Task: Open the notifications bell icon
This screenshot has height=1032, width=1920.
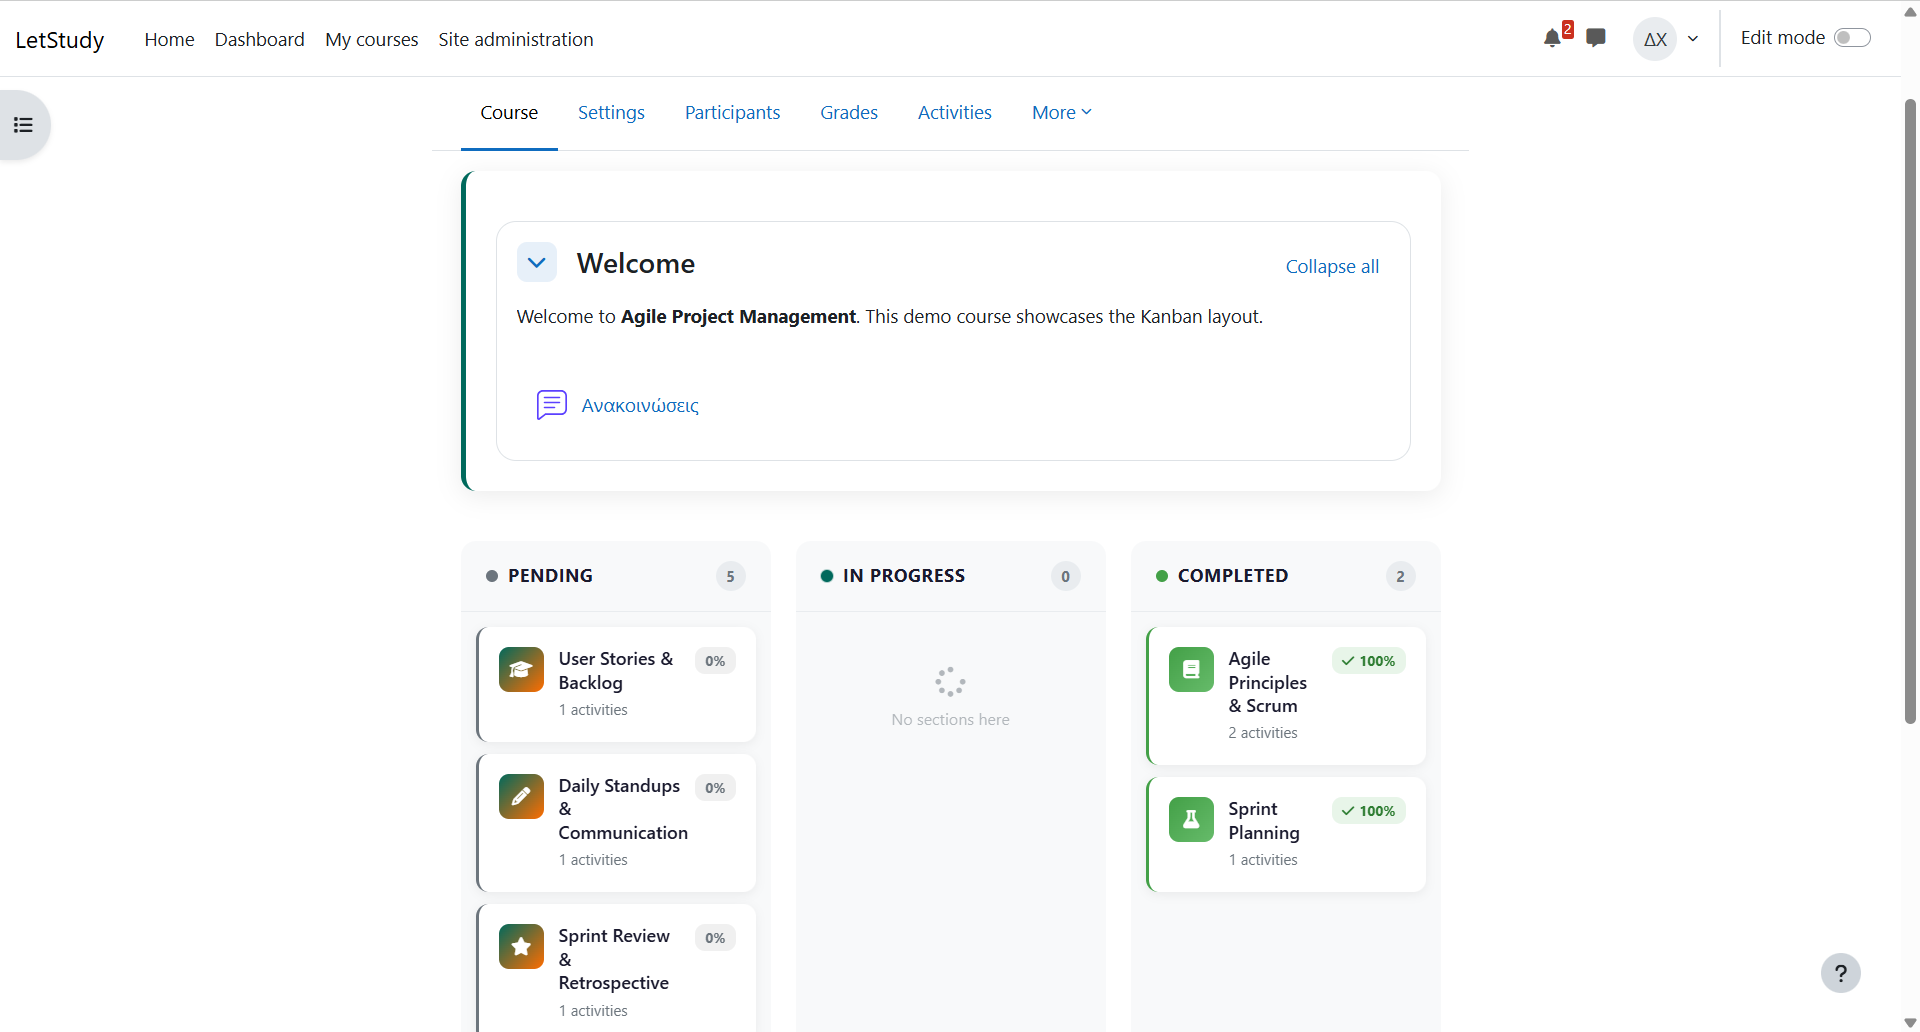Action: click(1552, 39)
